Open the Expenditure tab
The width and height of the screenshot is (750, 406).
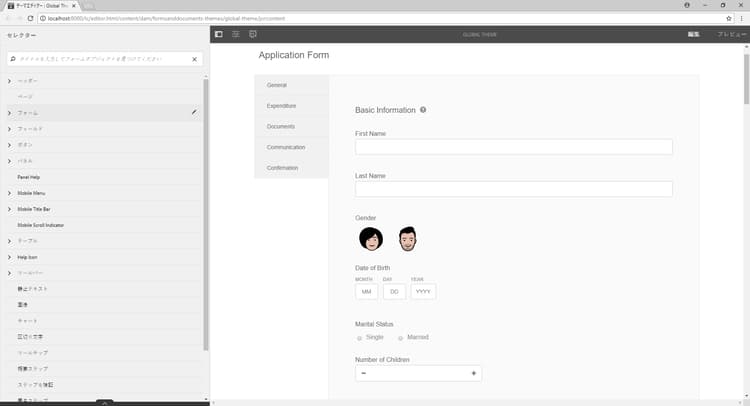(x=291, y=106)
